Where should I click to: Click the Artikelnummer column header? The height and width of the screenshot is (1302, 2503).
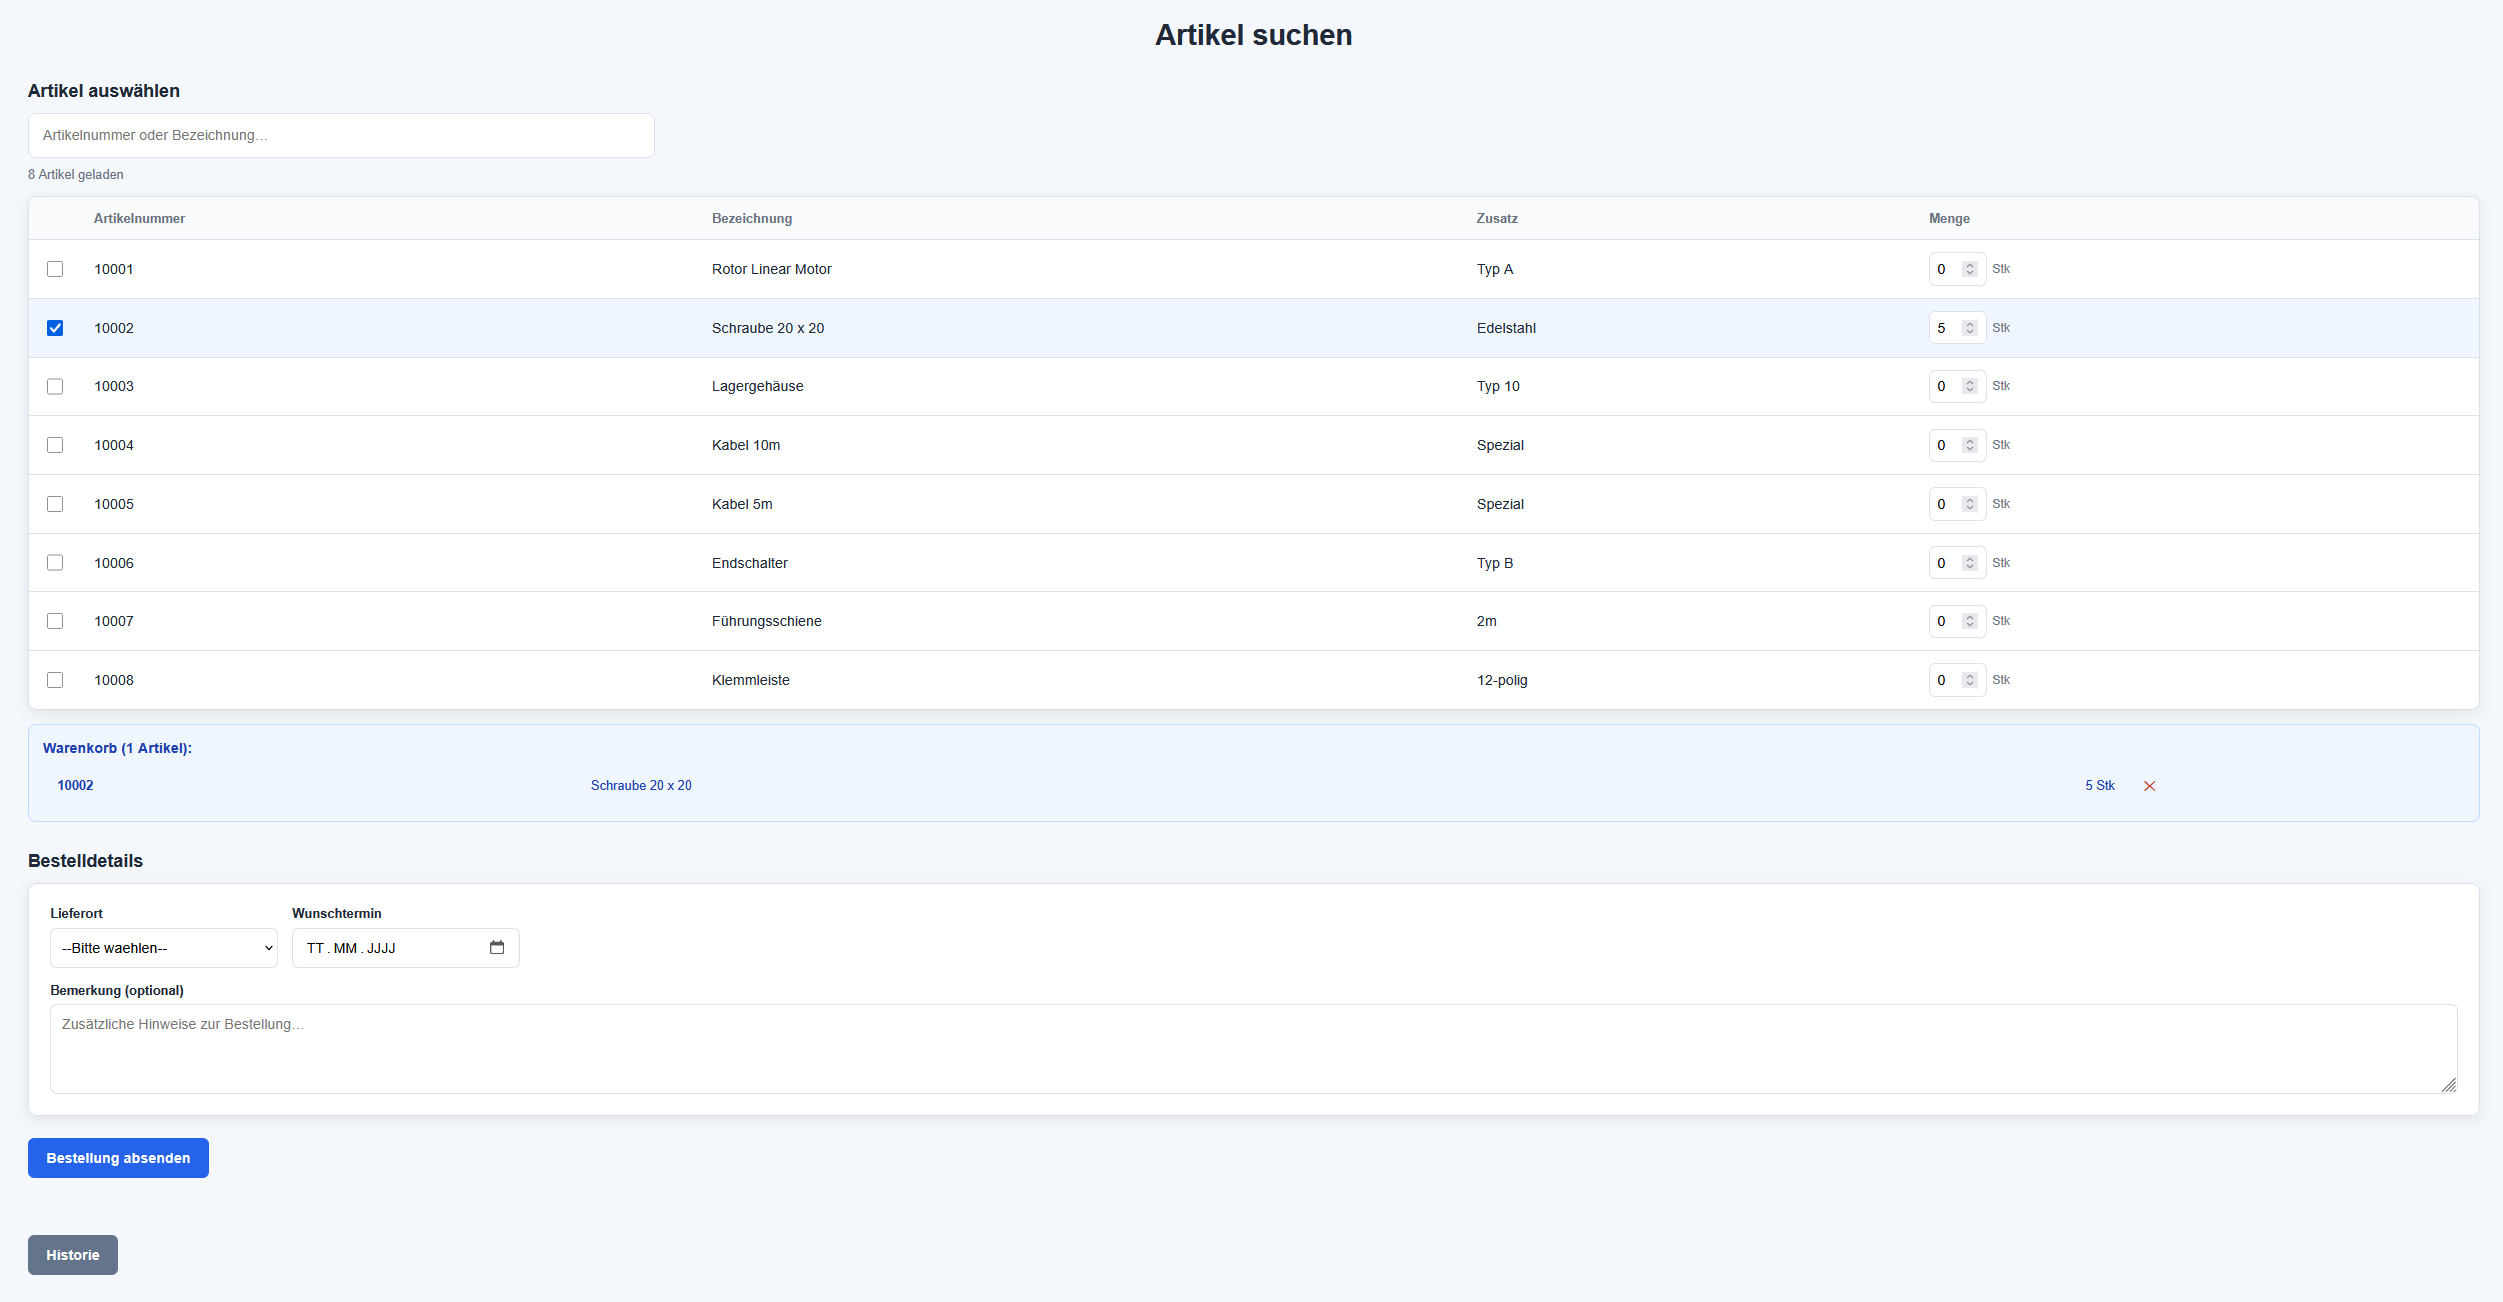click(139, 218)
